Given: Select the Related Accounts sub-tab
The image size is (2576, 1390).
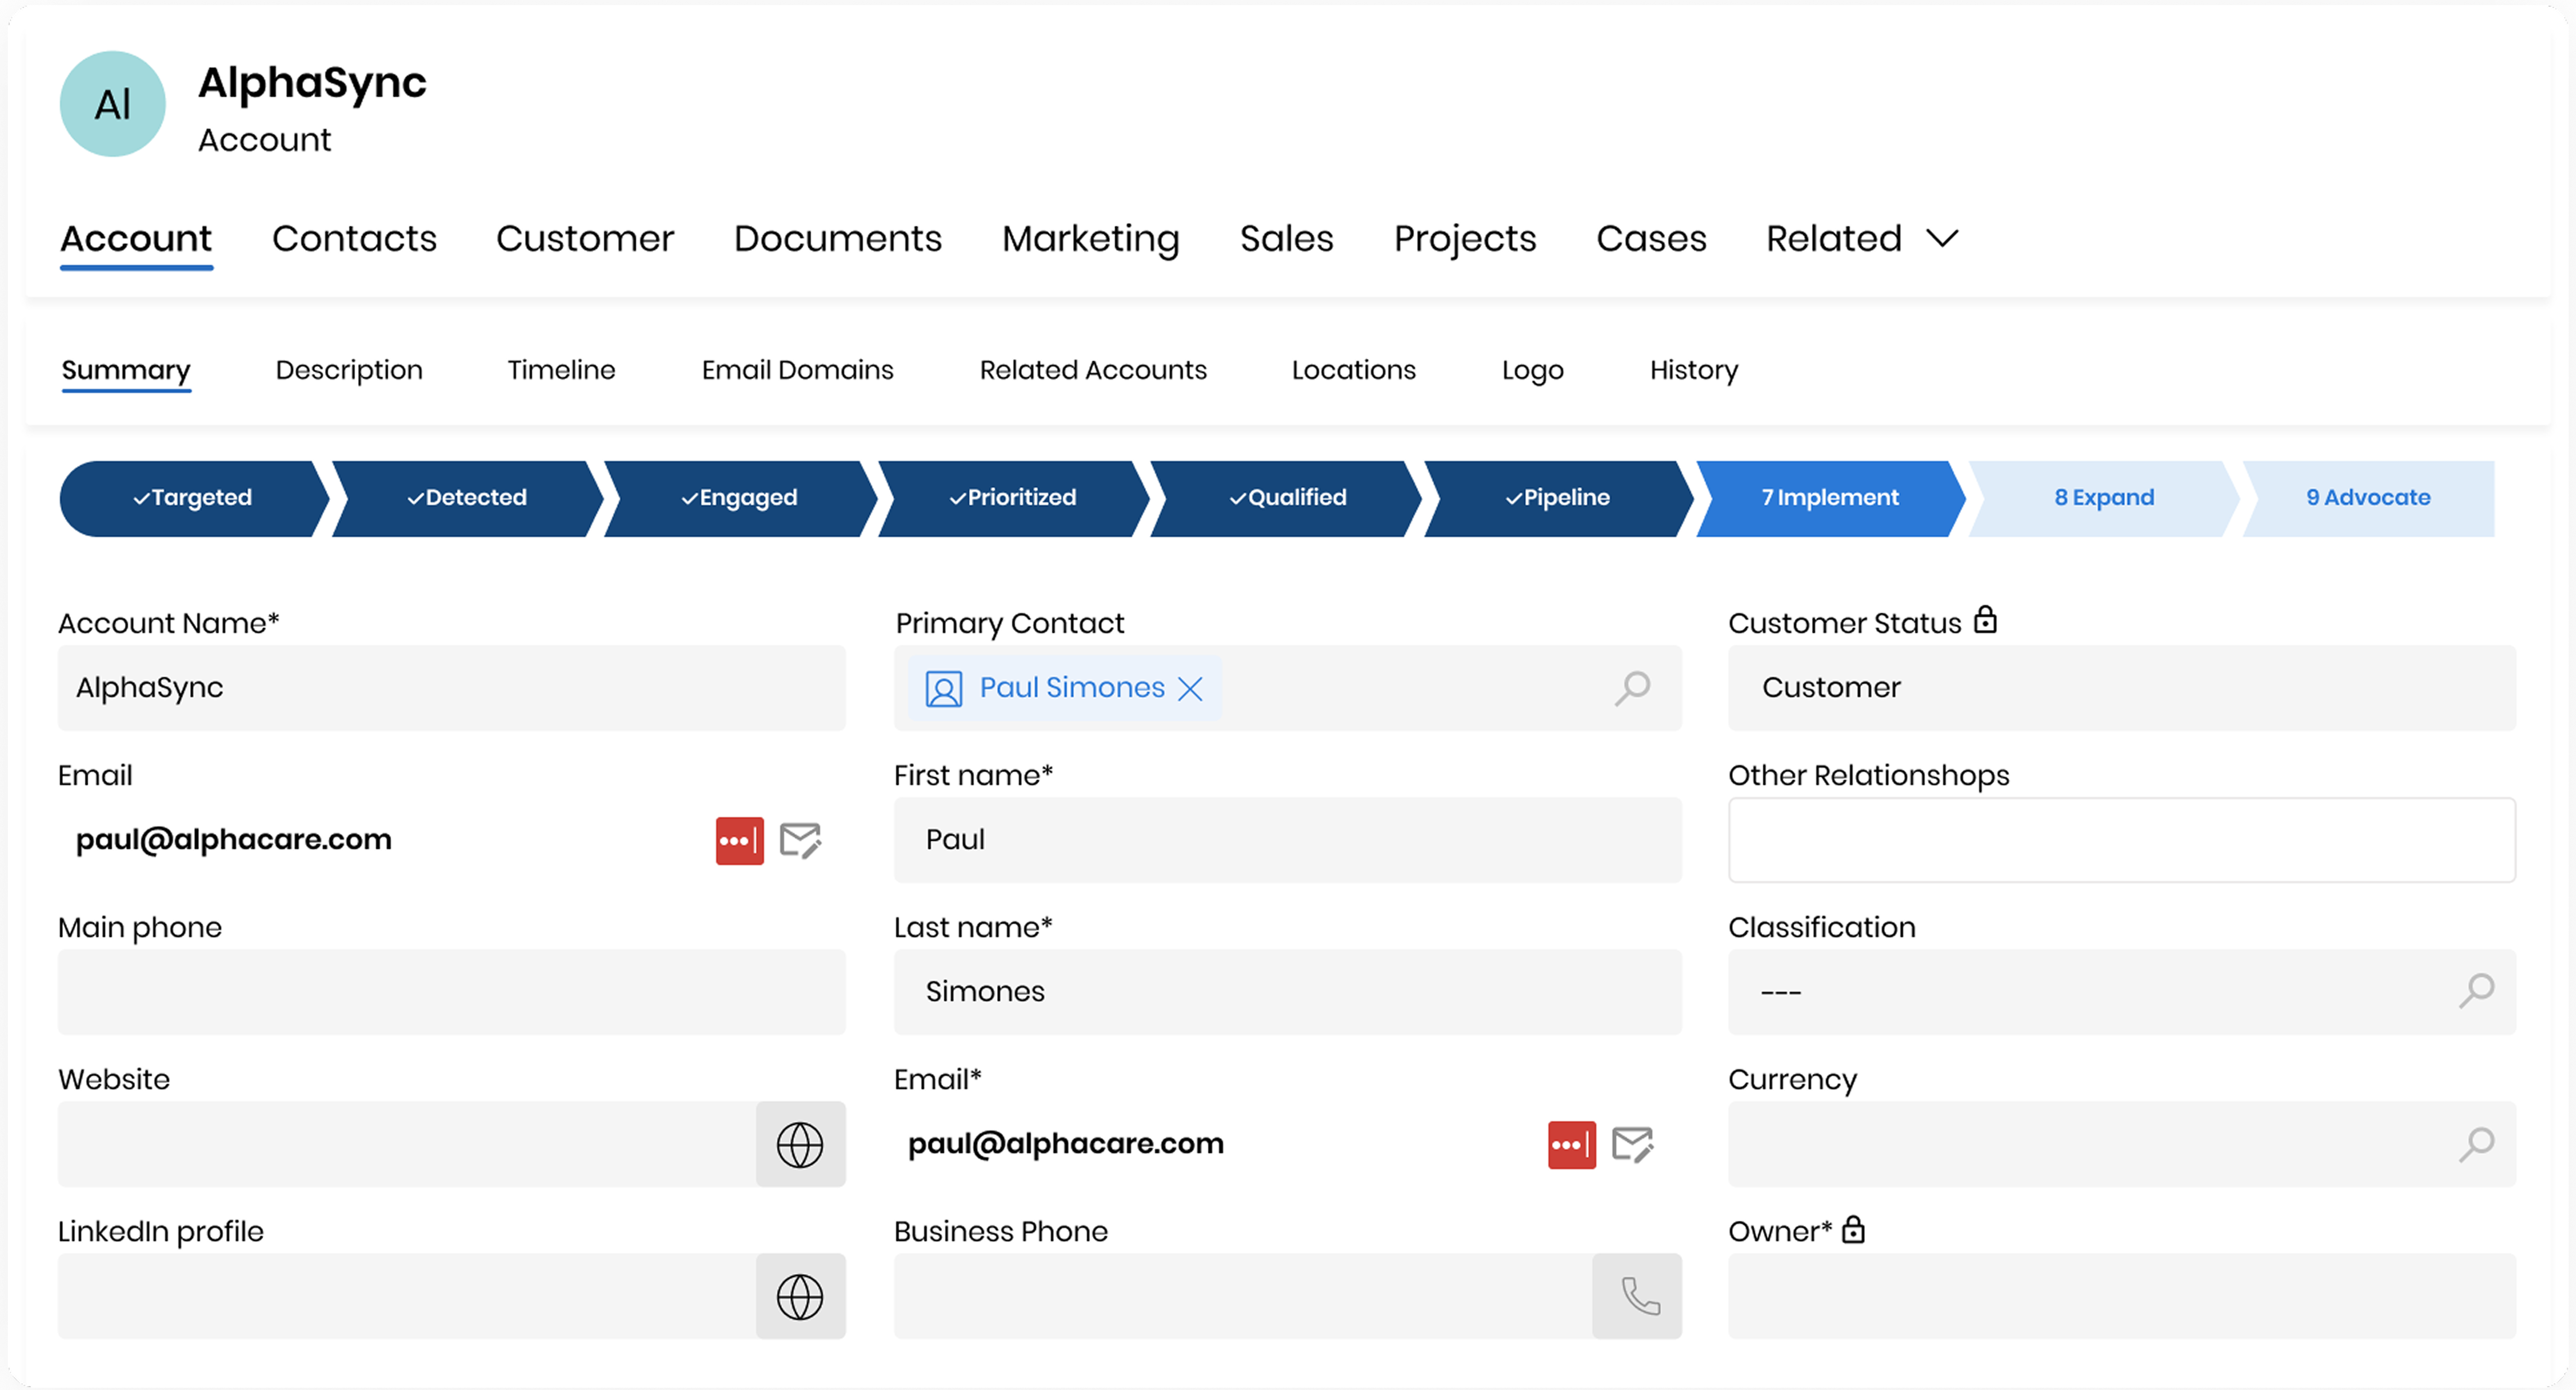Looking at the screenshot, I should pos(1093,370).
